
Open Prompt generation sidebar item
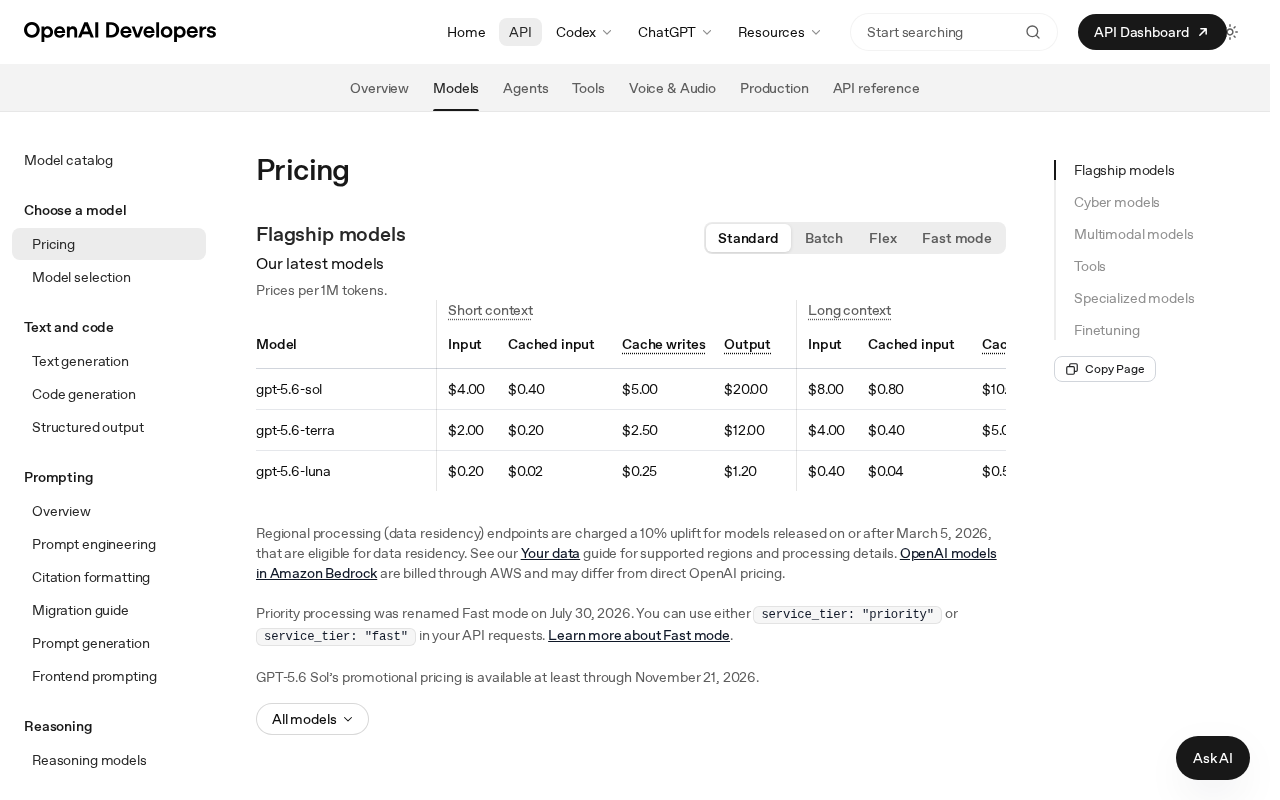pyautogui.click(x=109, y=643)
